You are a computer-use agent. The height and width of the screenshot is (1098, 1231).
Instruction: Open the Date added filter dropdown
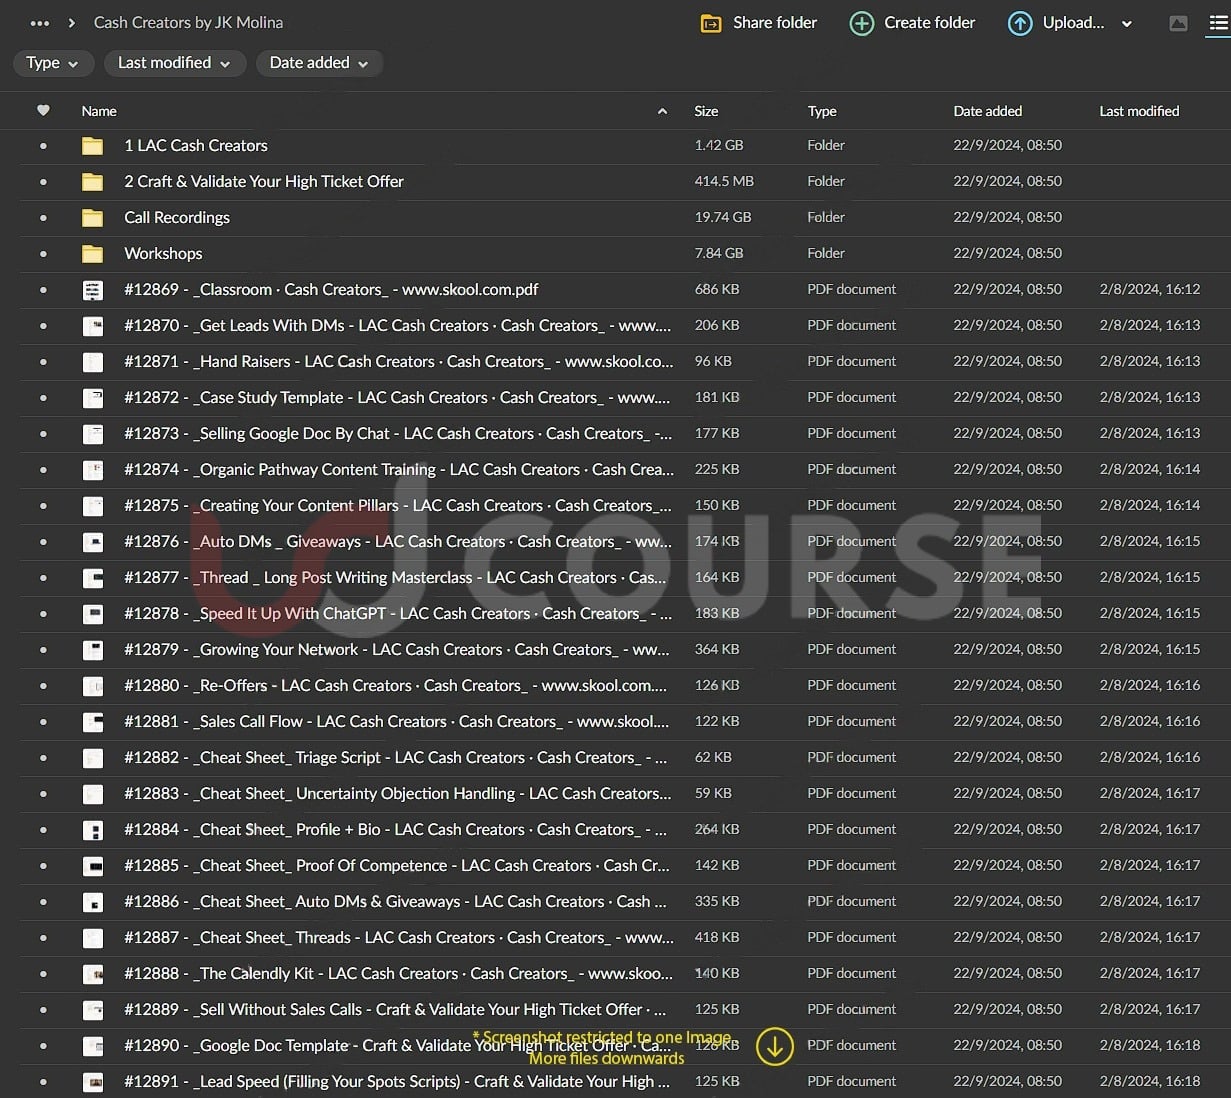[319, 63]
